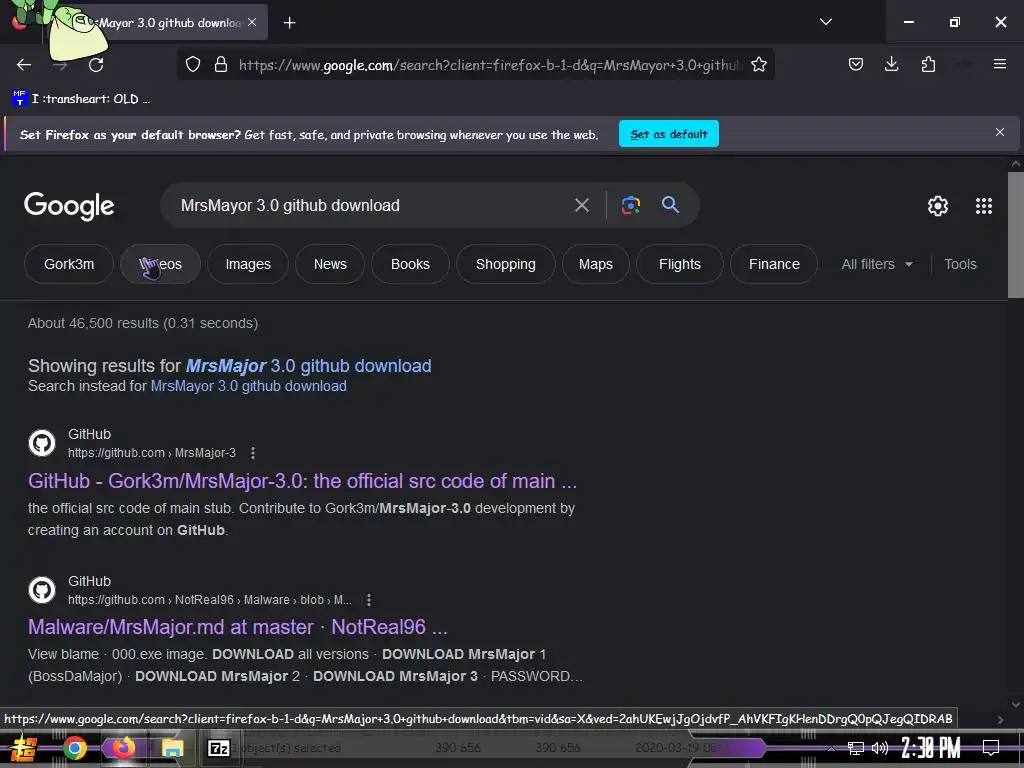Close the MrsMayor 3.0 github download tab
Viewport: 1024px width, 768px height.
(x=252, y=22)
